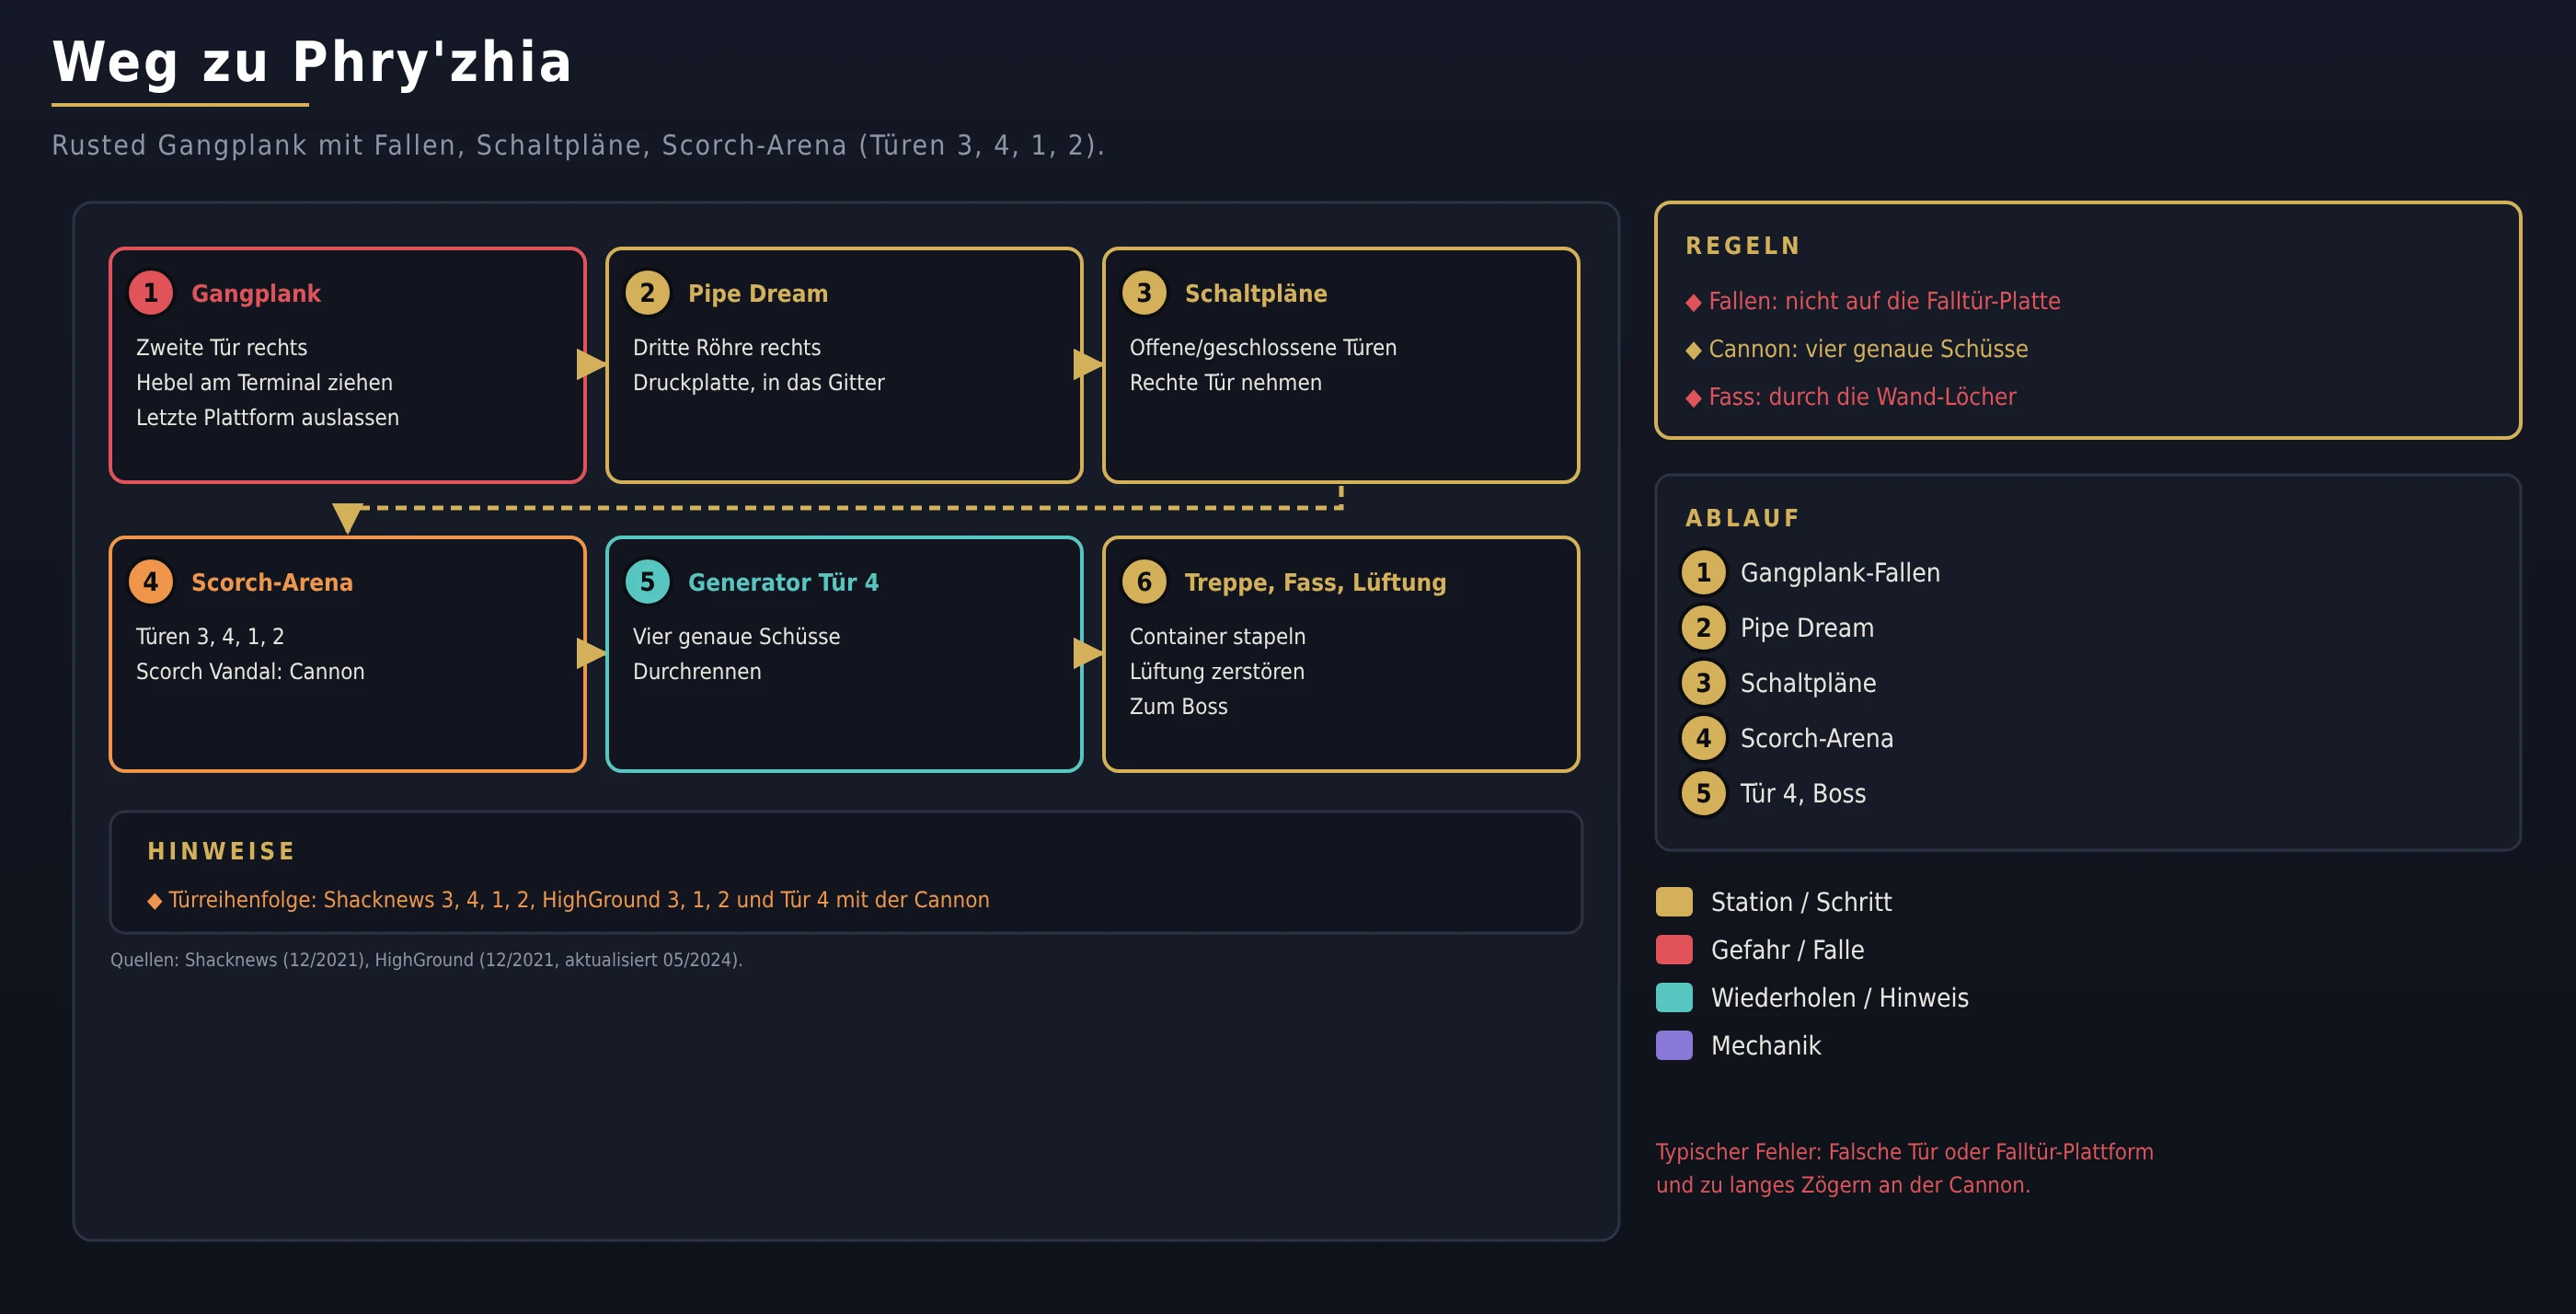Click the red Gefahr / Falle swatch
The image size is (2576, 1314).
tap(1674, 950)
